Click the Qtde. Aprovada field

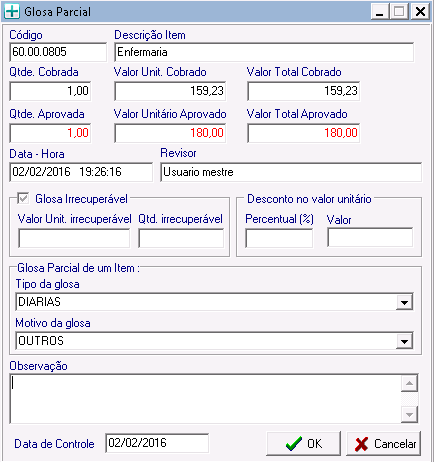pyautogui.click(x=50, y=133)
